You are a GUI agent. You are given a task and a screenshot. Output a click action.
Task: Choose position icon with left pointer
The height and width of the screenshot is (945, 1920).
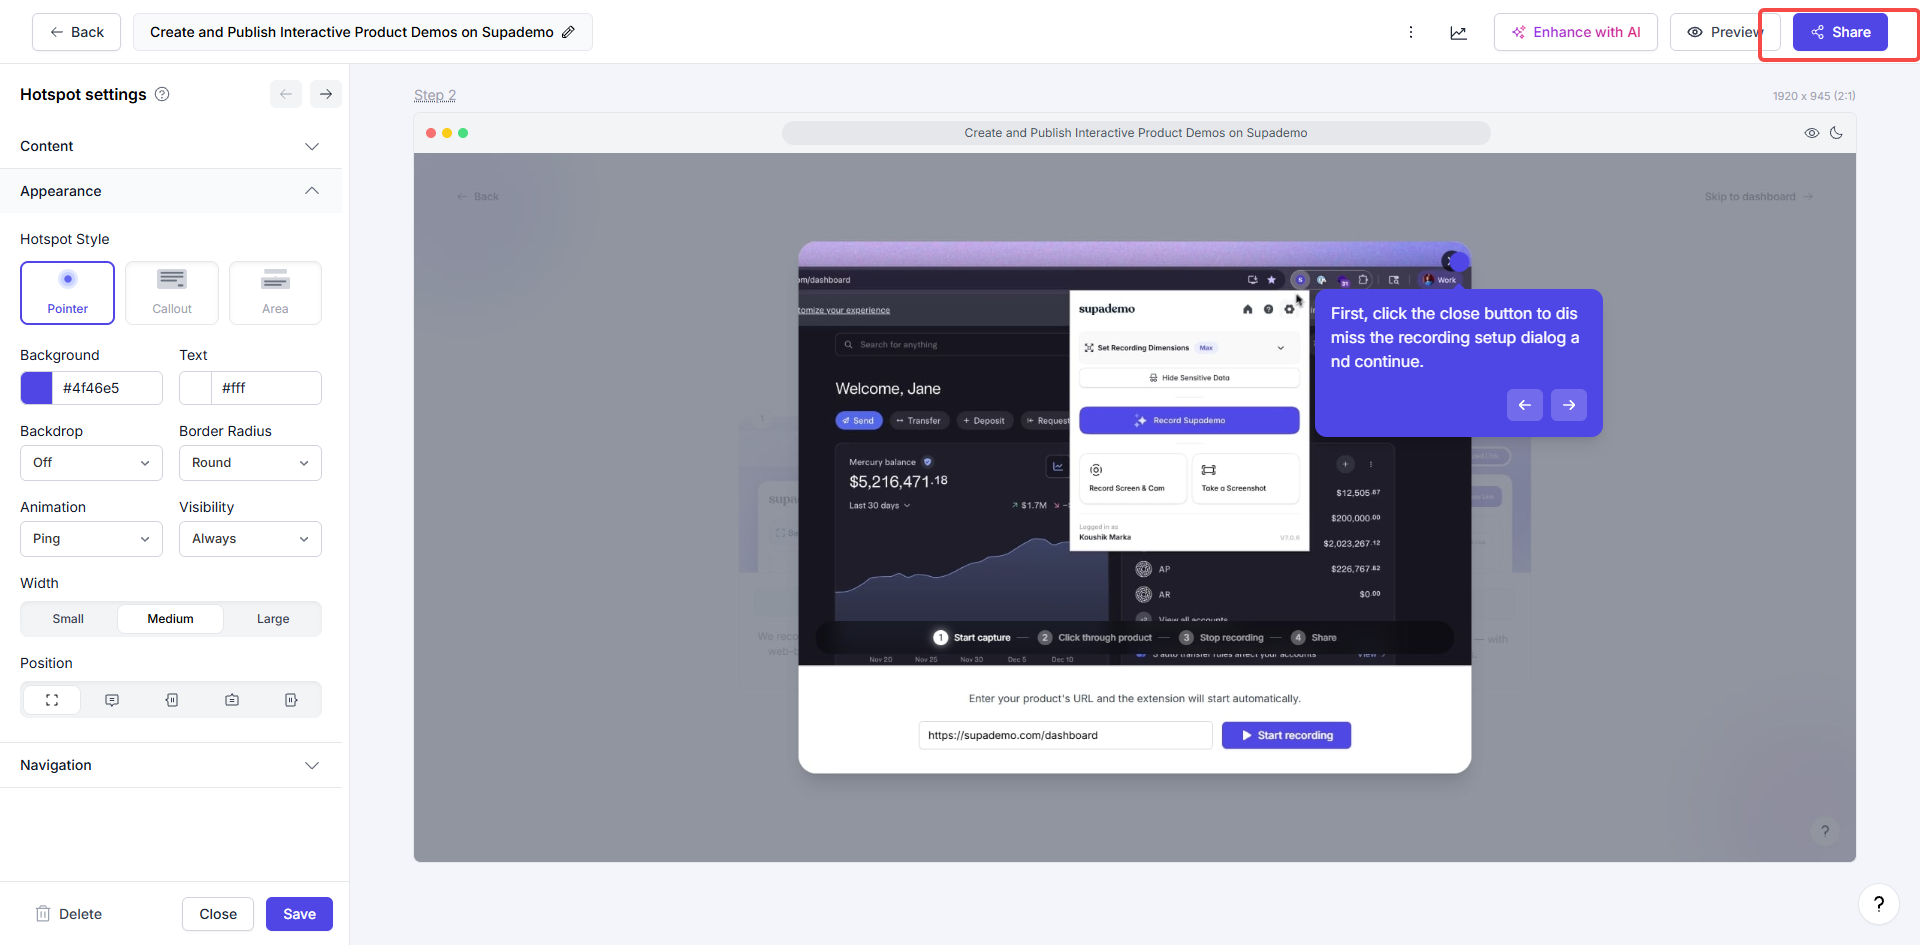coord(172,700)
